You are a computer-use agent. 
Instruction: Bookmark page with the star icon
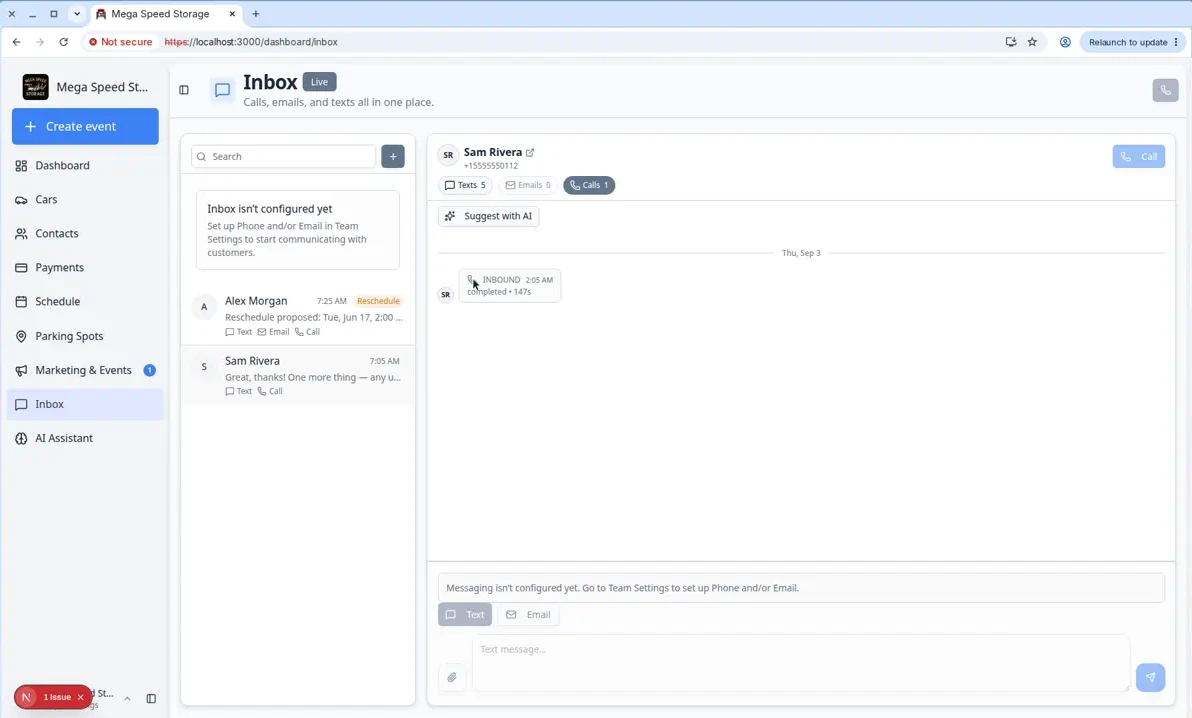[x=1032, y=42]
